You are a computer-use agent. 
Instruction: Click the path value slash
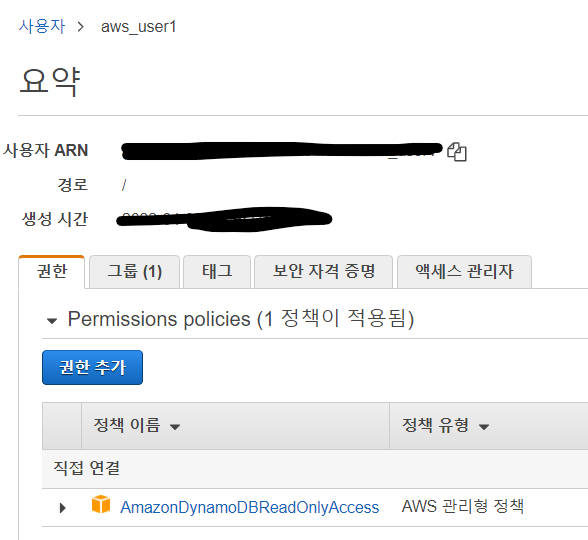tap(124, 185)
